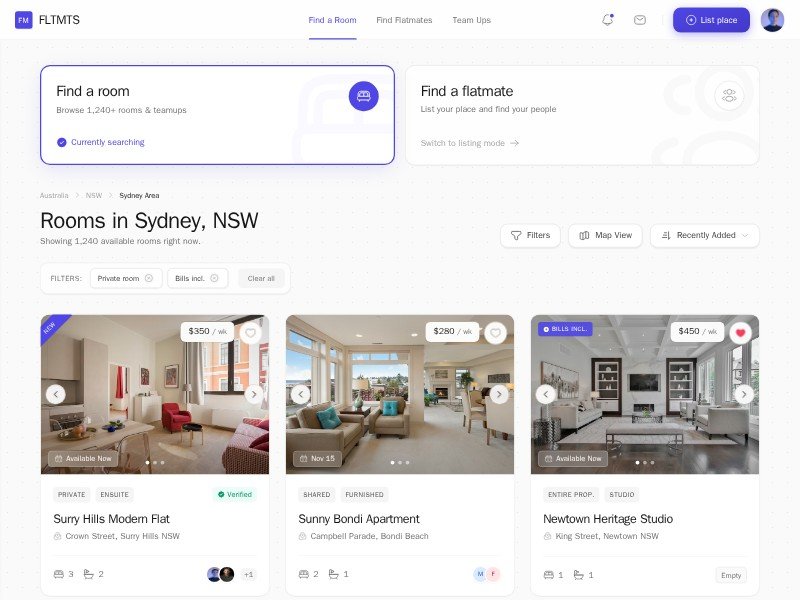Switch to the Find Flatmates tab
This screenshot has width=800, height=600.
point(404,20)
